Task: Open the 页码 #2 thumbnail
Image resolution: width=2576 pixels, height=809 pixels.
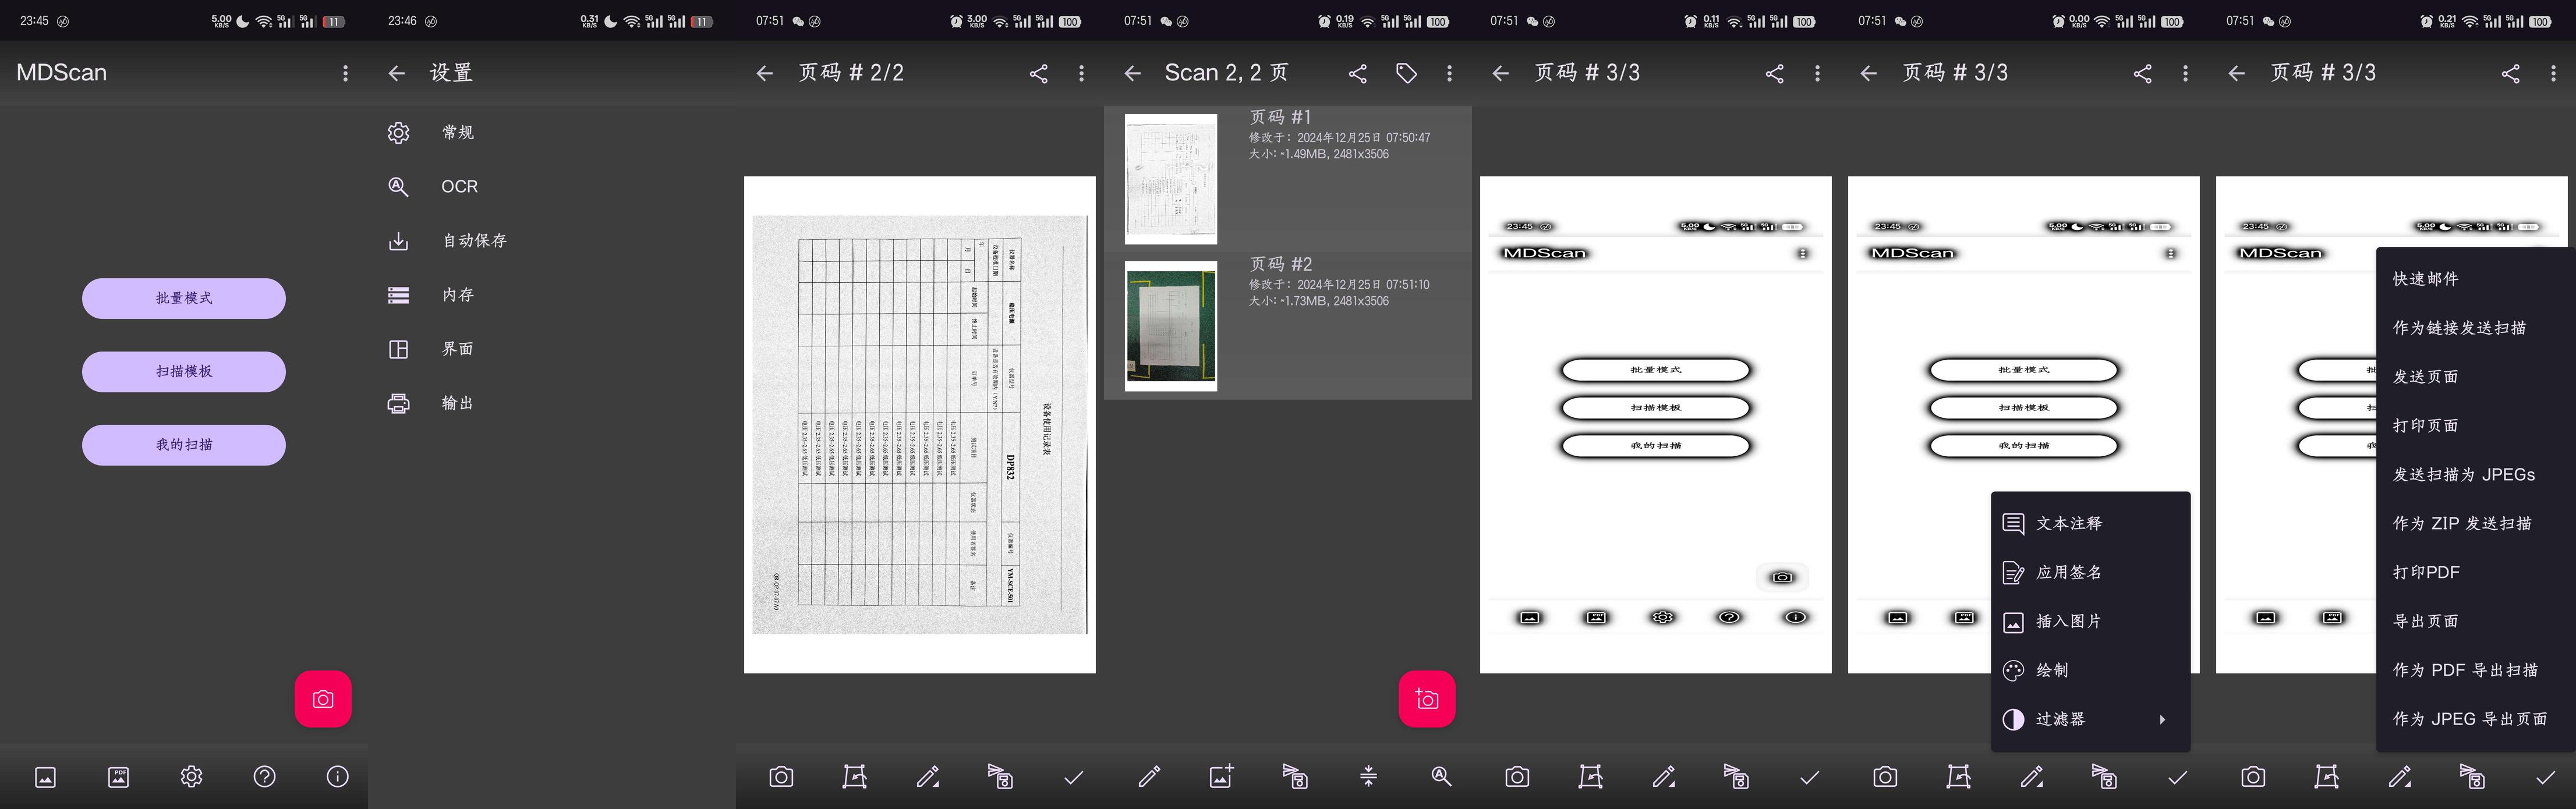Action: pyautogui.click(x=1171, y=326)
